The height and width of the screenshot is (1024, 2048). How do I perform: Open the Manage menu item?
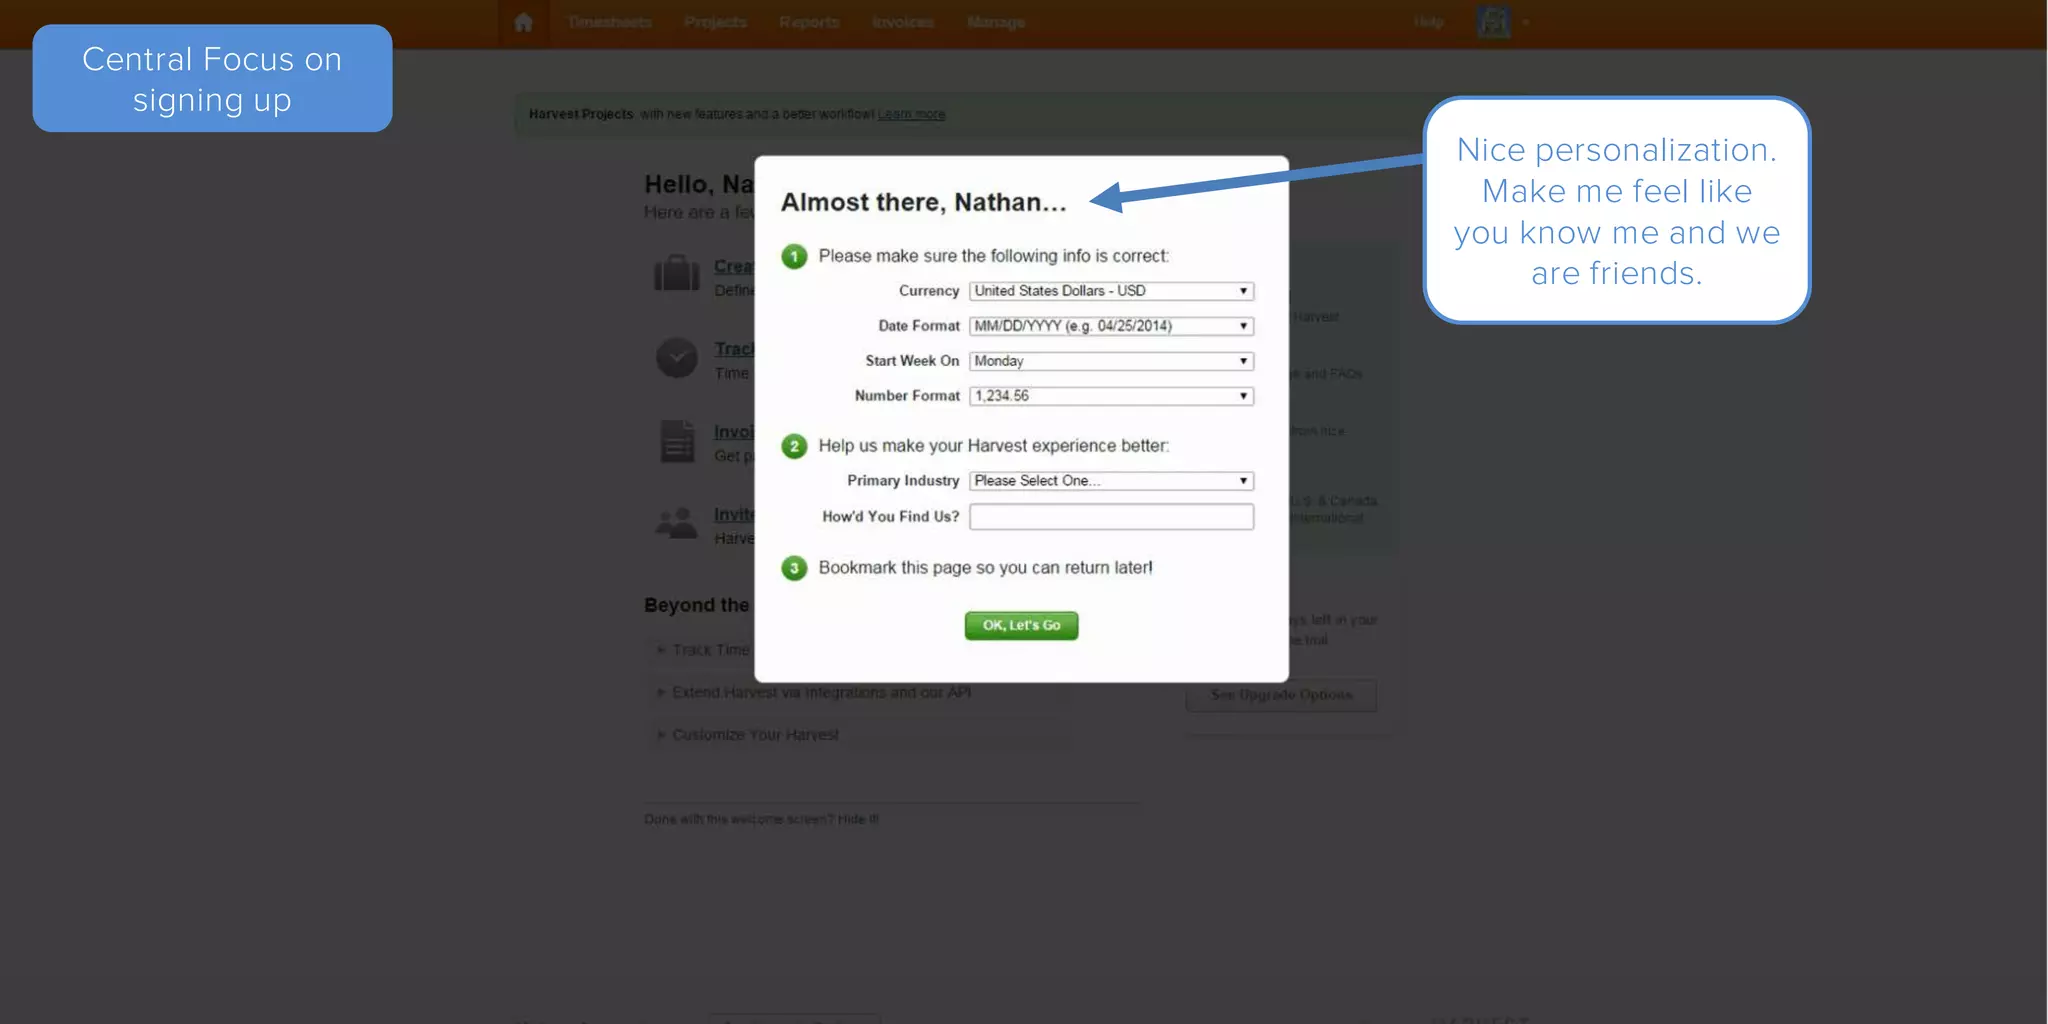pos(996,22)
